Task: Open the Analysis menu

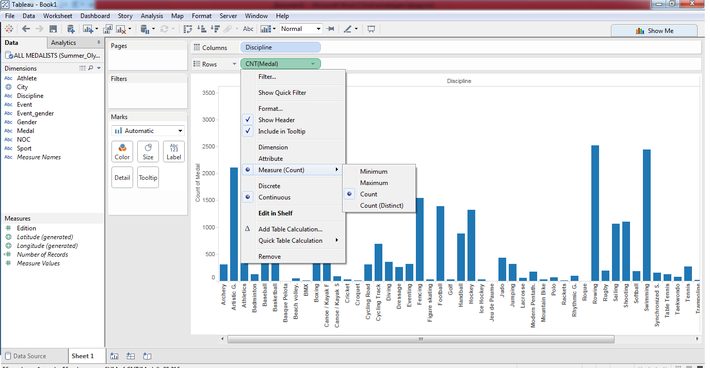Action: pyautogui.click(x=152, y=16)
